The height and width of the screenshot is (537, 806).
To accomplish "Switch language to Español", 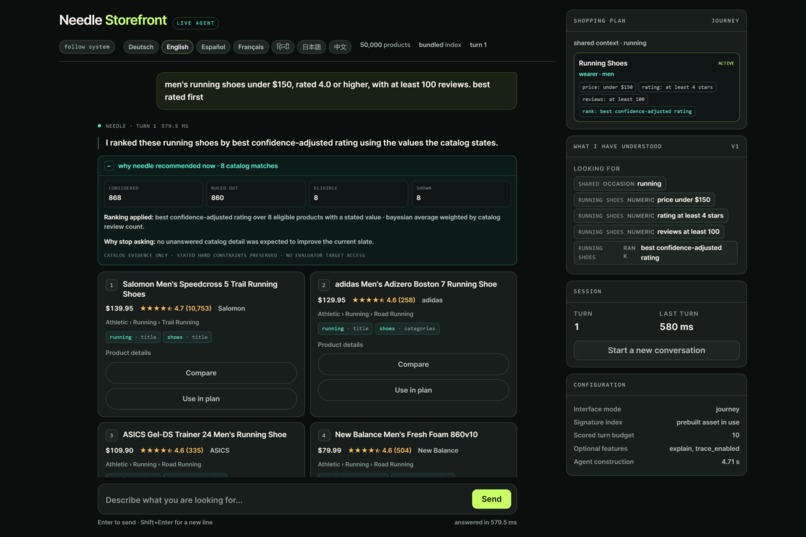I will (213, 47).
